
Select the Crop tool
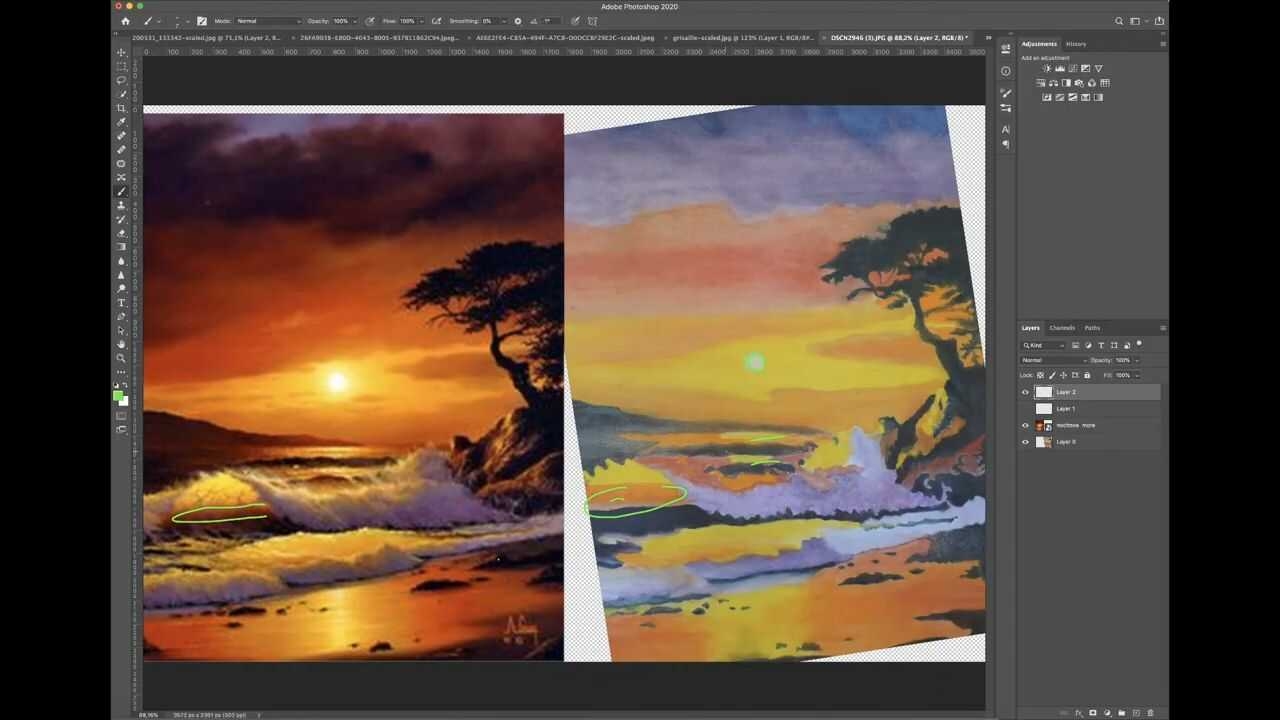[122, 108]
